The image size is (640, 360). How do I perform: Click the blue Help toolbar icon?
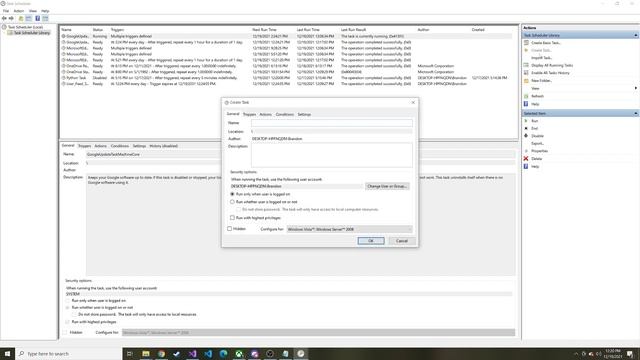pyautogui.click(x=38, y=18)
